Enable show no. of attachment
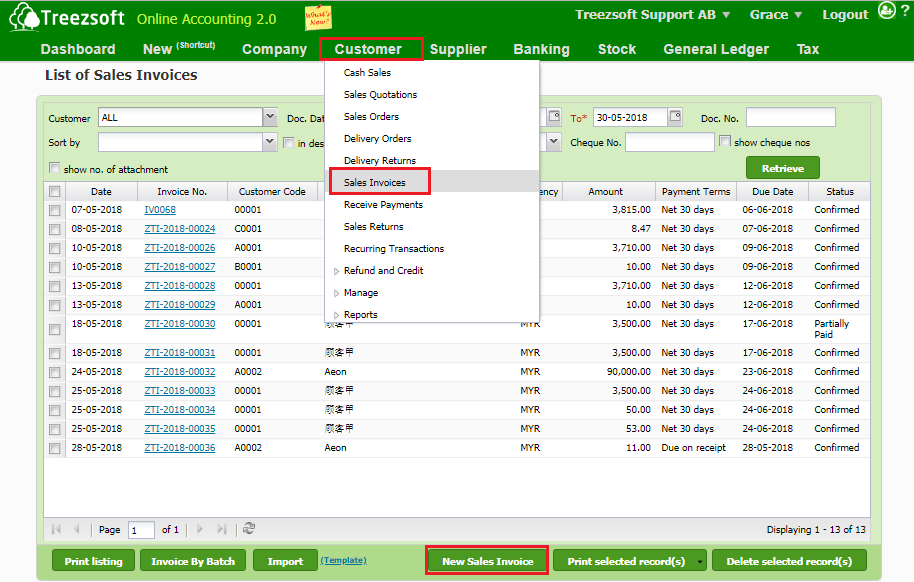Image resolution: width=914 pixels, height=582 pixels. (x=55, y=169)
